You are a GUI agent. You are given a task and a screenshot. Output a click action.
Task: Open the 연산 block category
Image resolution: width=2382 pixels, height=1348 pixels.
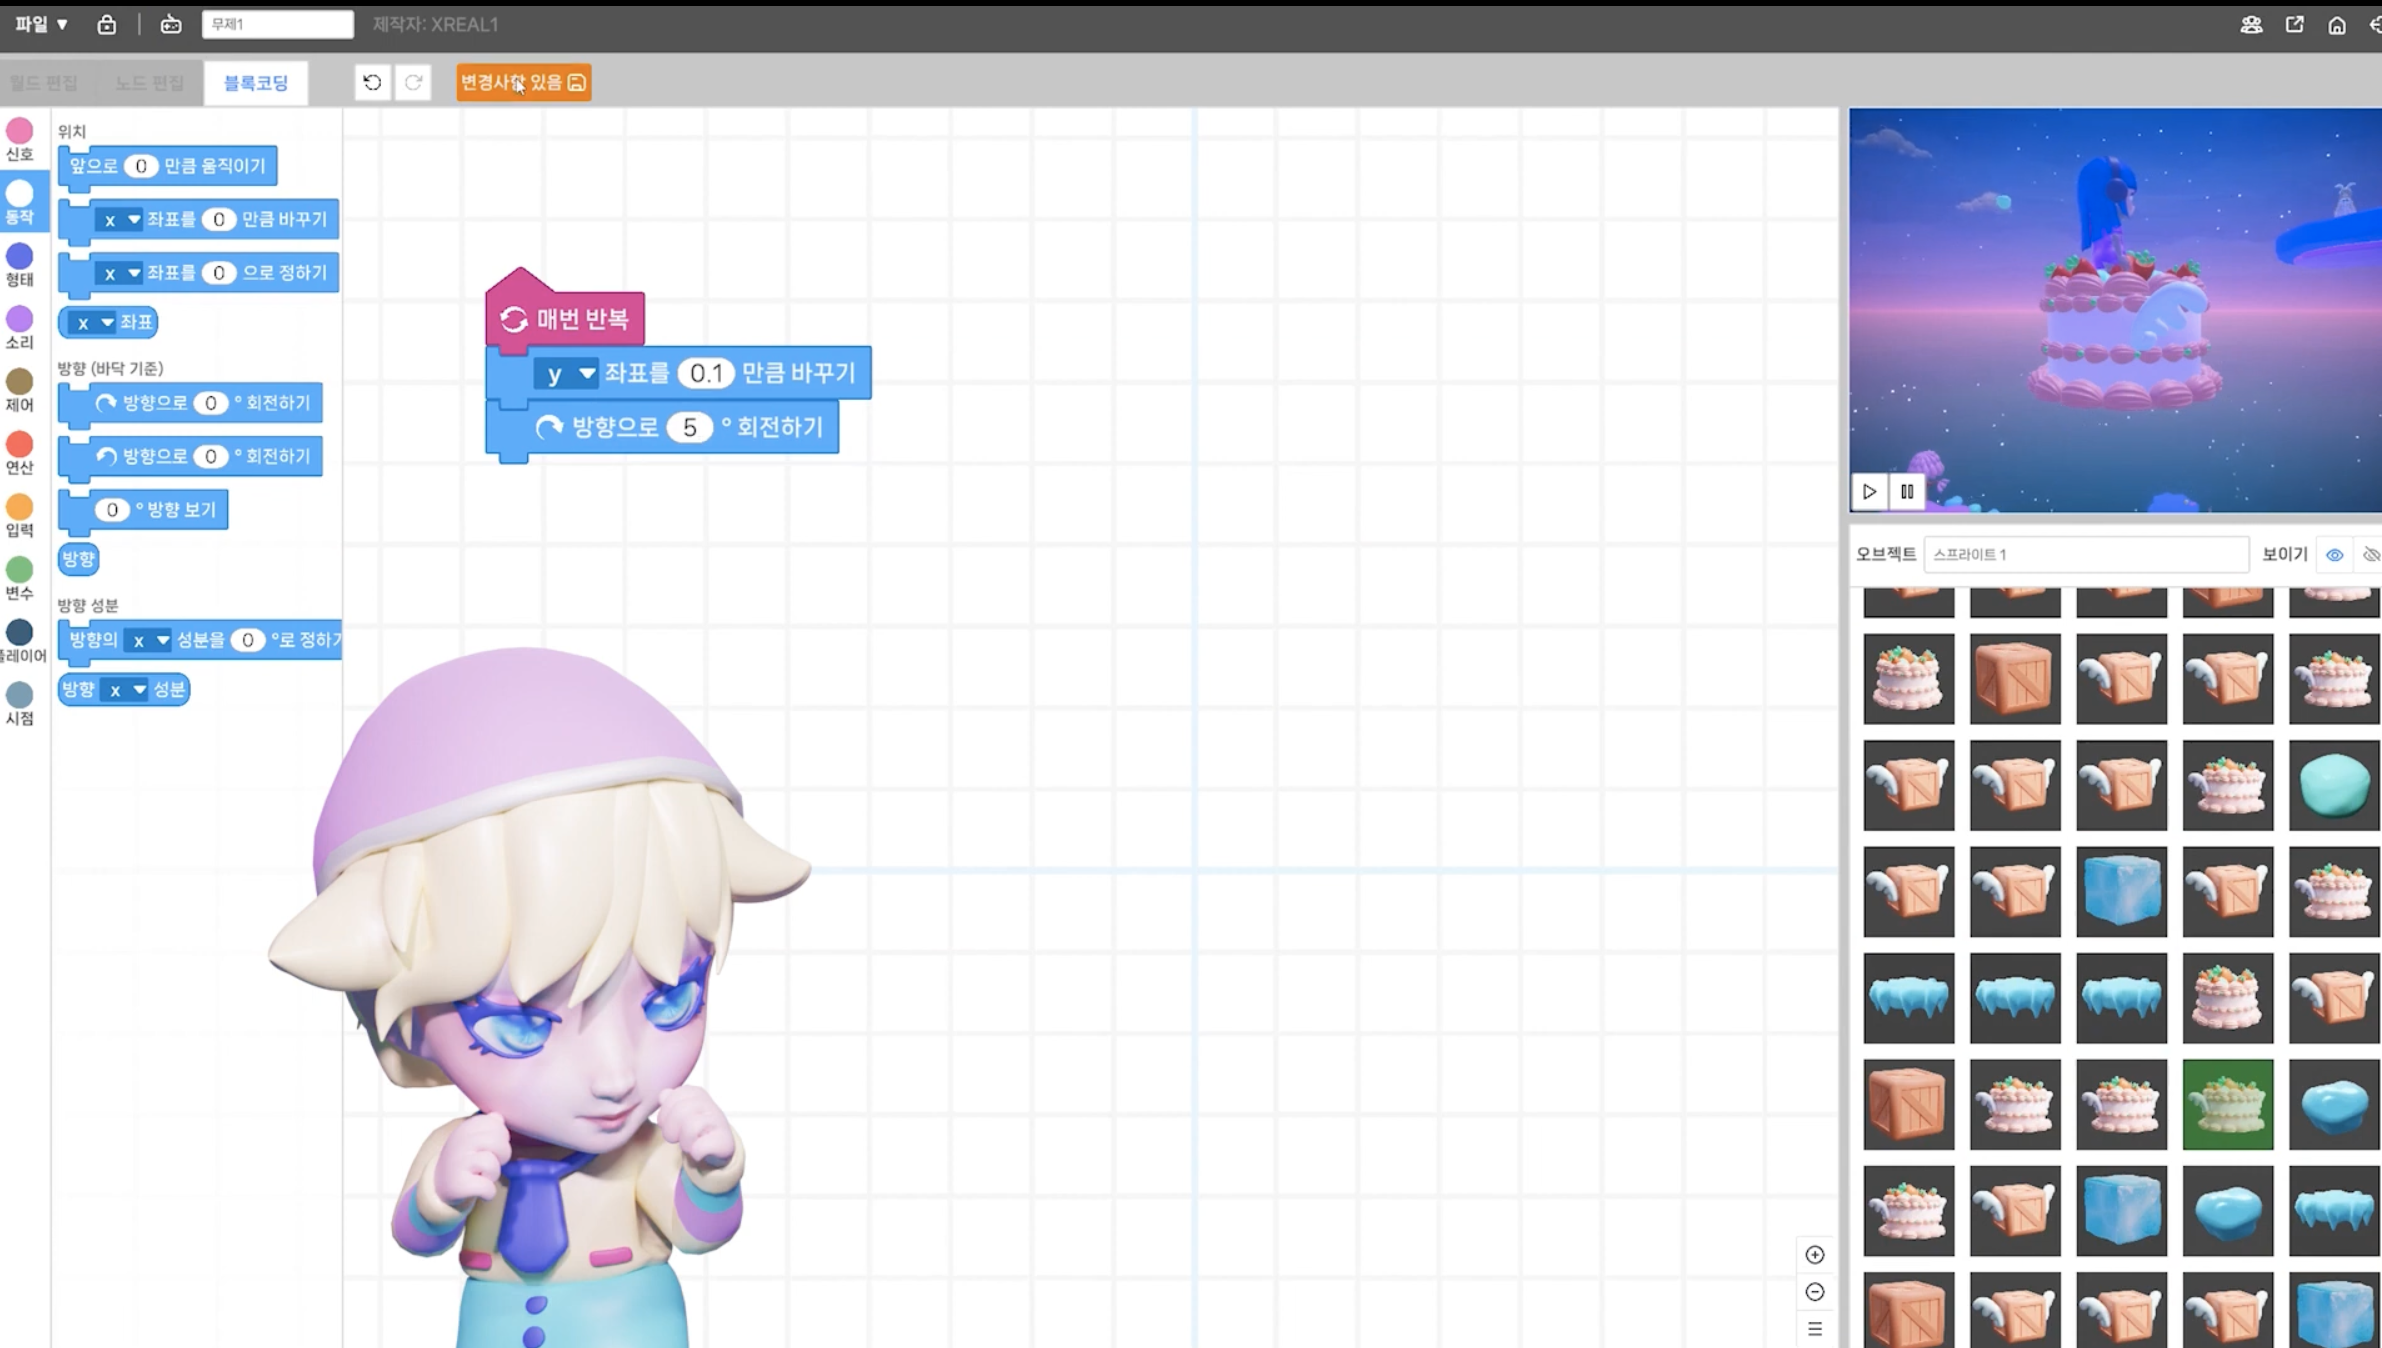(20, 453)
